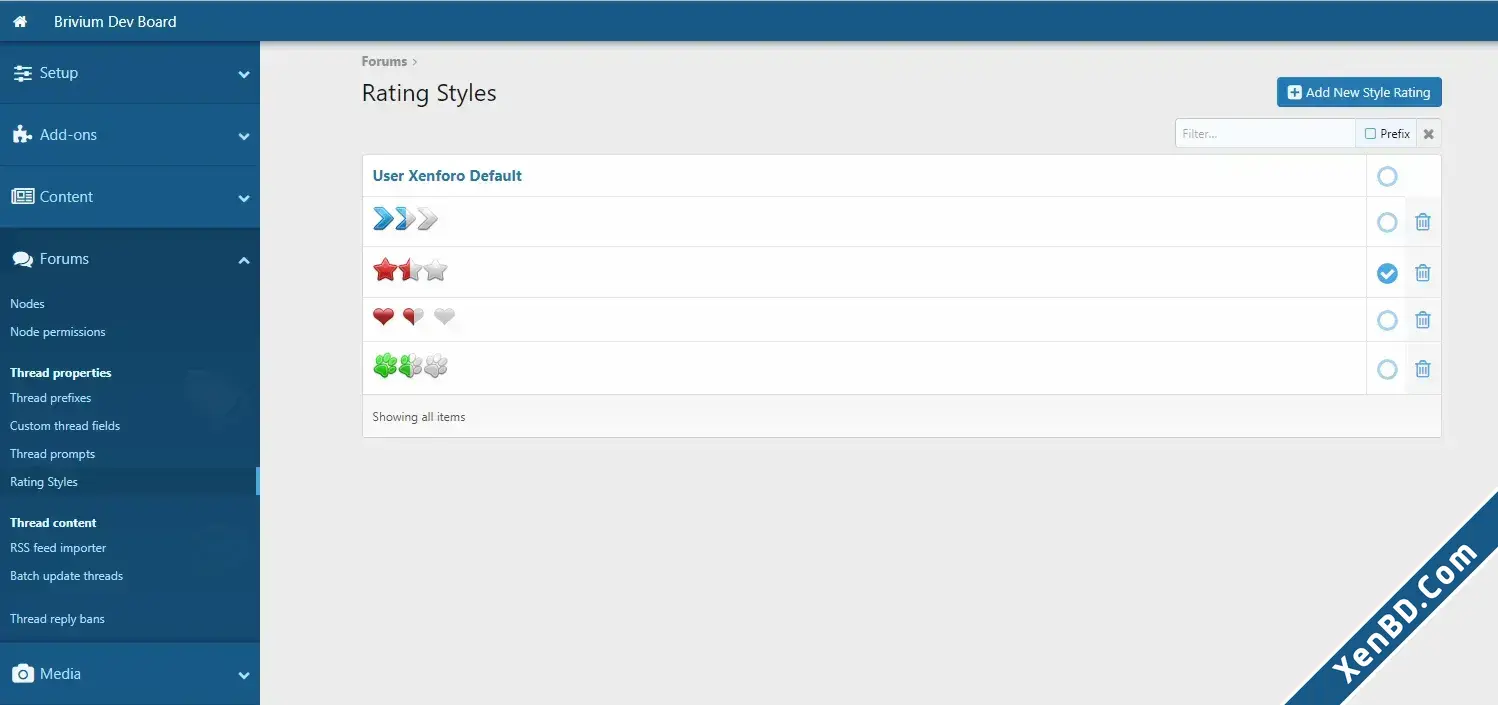The width and height of the screenshot is (1498, 705).
Task: Click the Rating Styles page heading
Action: 429,93
